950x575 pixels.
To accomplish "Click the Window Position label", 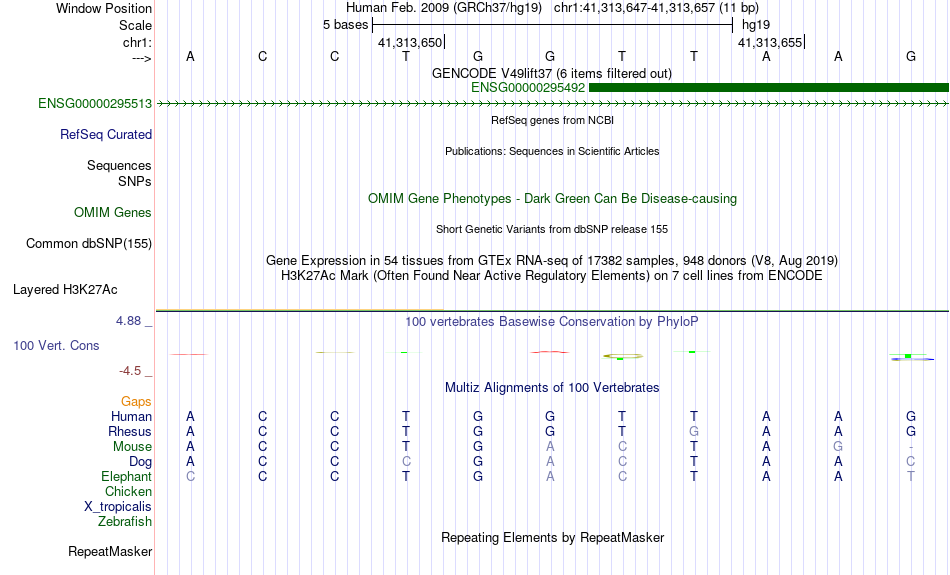I will [x=104, y=8].
